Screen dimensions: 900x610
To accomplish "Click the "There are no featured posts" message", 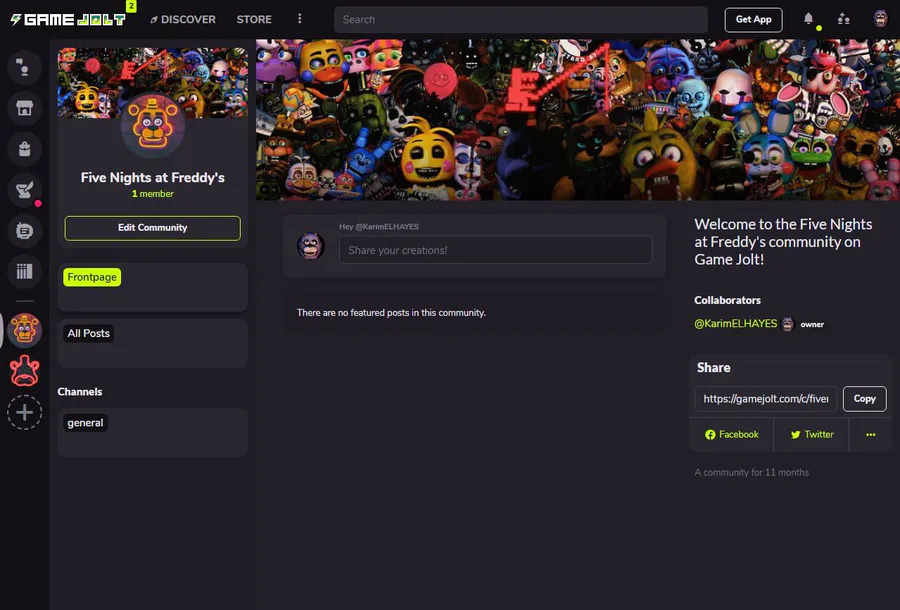I will point(391,313).
